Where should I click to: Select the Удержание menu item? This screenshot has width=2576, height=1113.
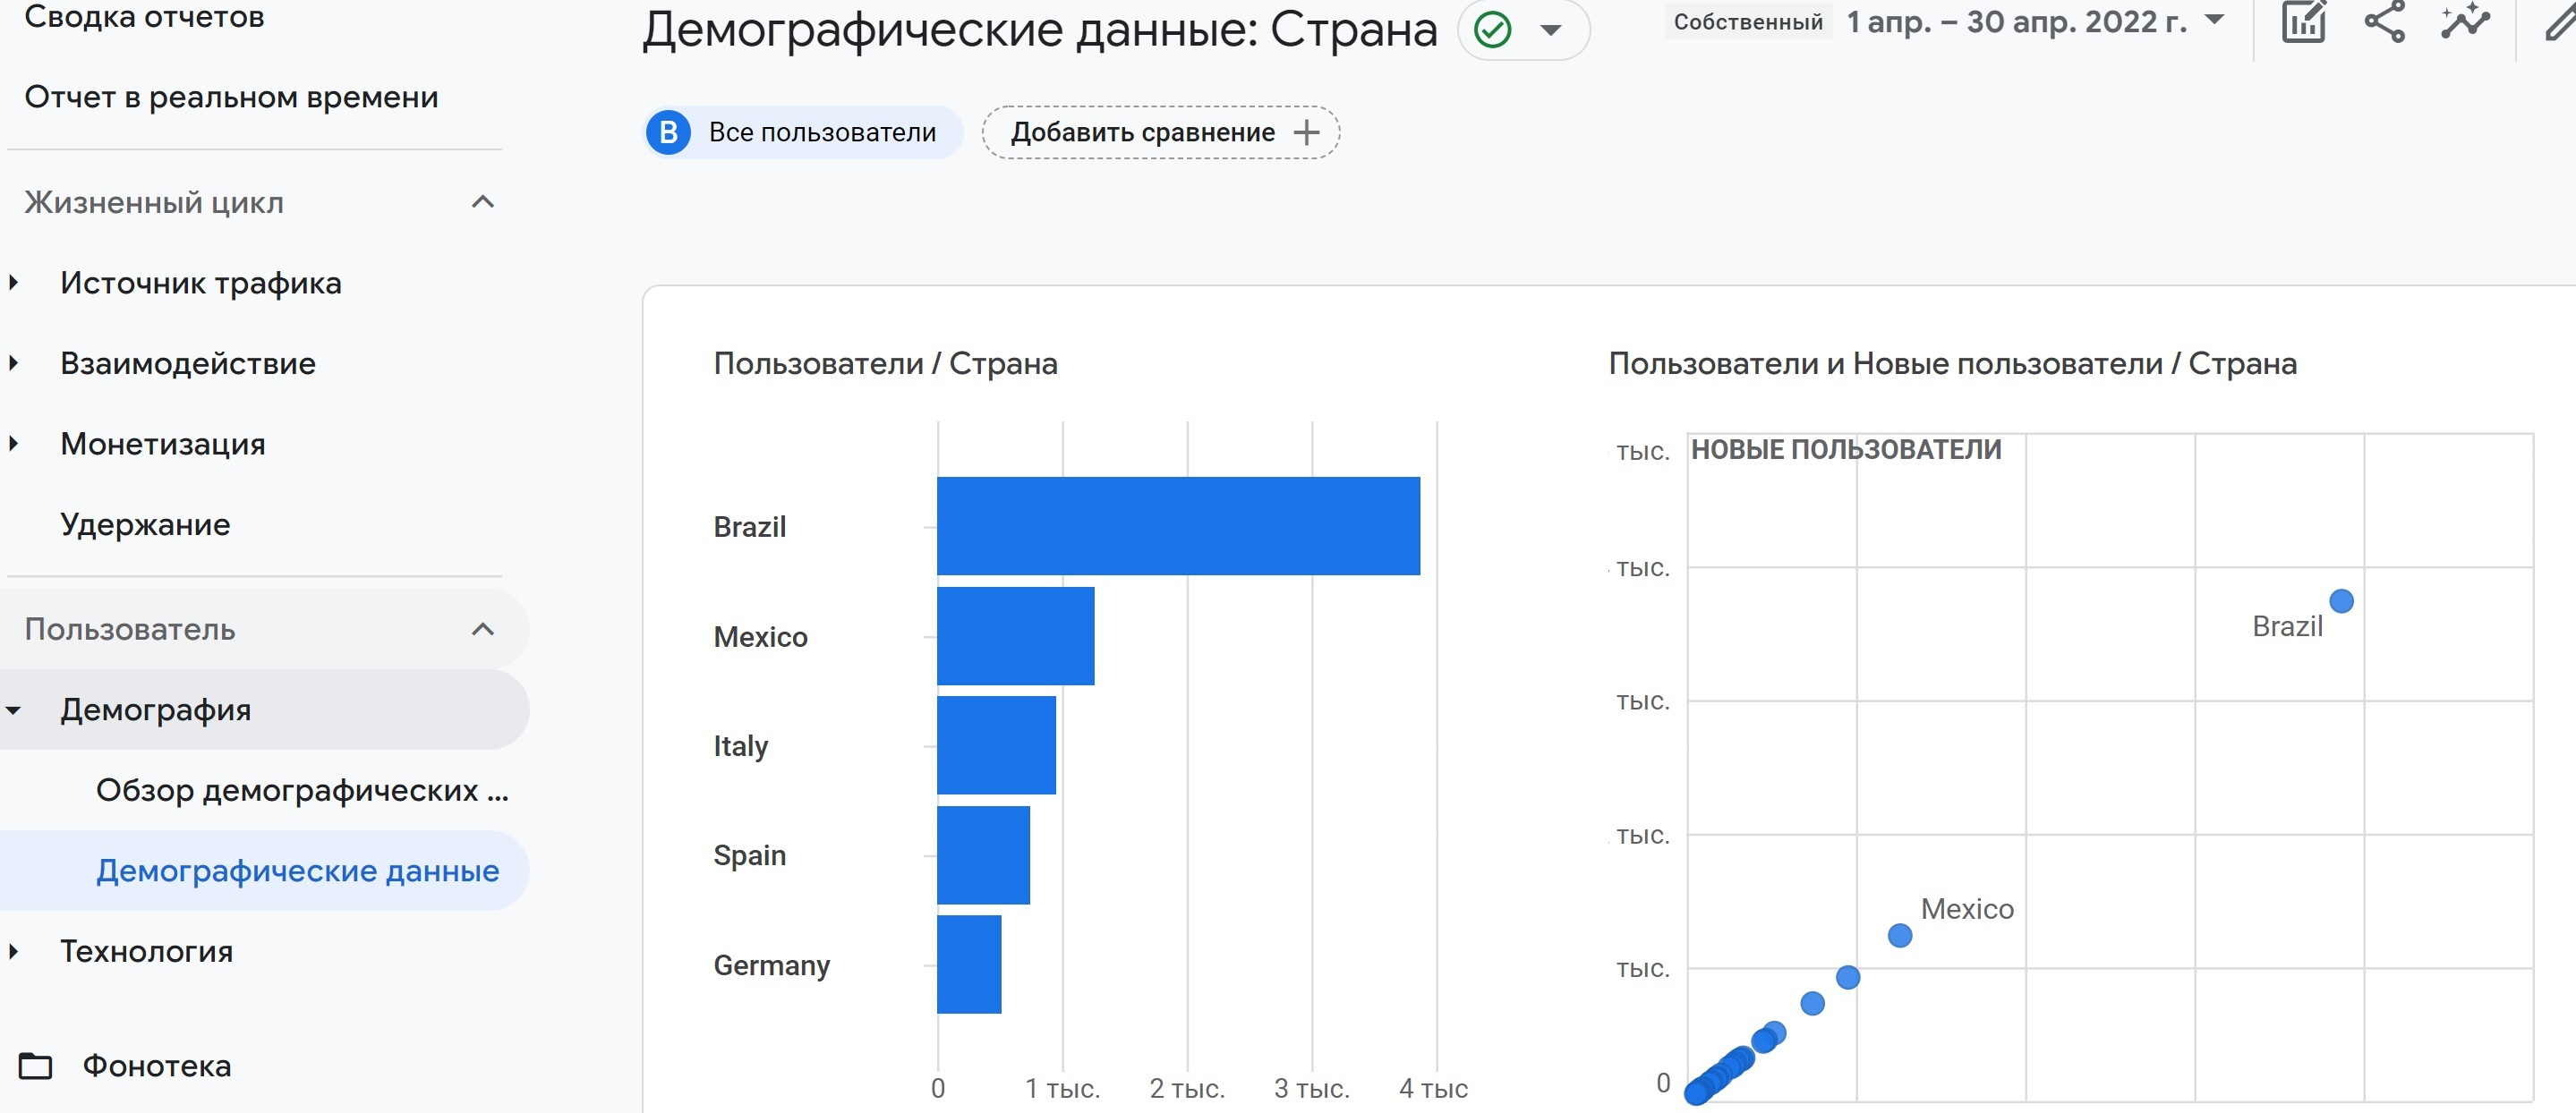click(145, 524)
